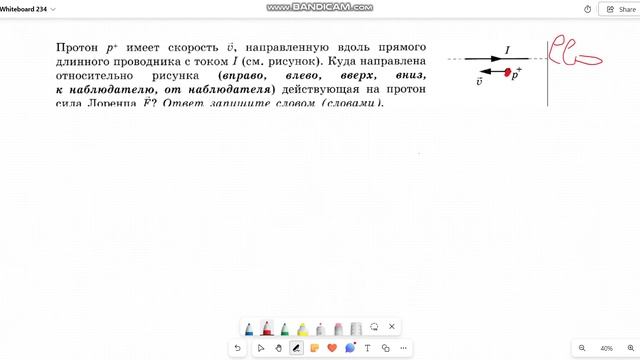This screenshot has width=640, height=360.
Task: Select the gray pen with the dot tip
Action: (320, 328)
